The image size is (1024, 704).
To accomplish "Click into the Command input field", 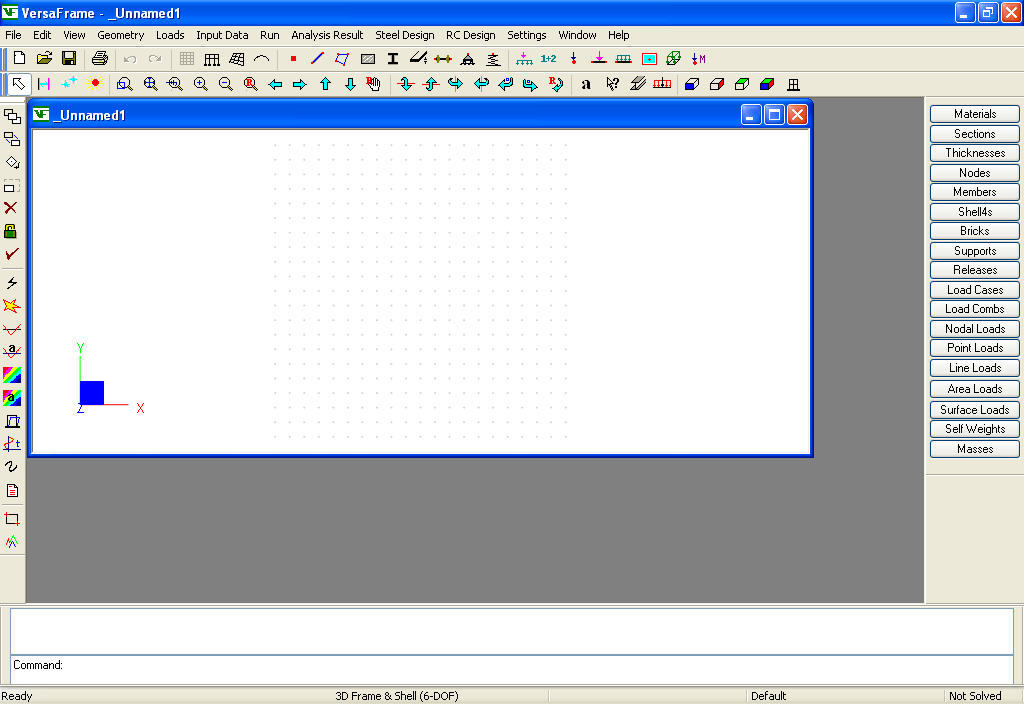I will pyautogui.click(x=512, y=669).
